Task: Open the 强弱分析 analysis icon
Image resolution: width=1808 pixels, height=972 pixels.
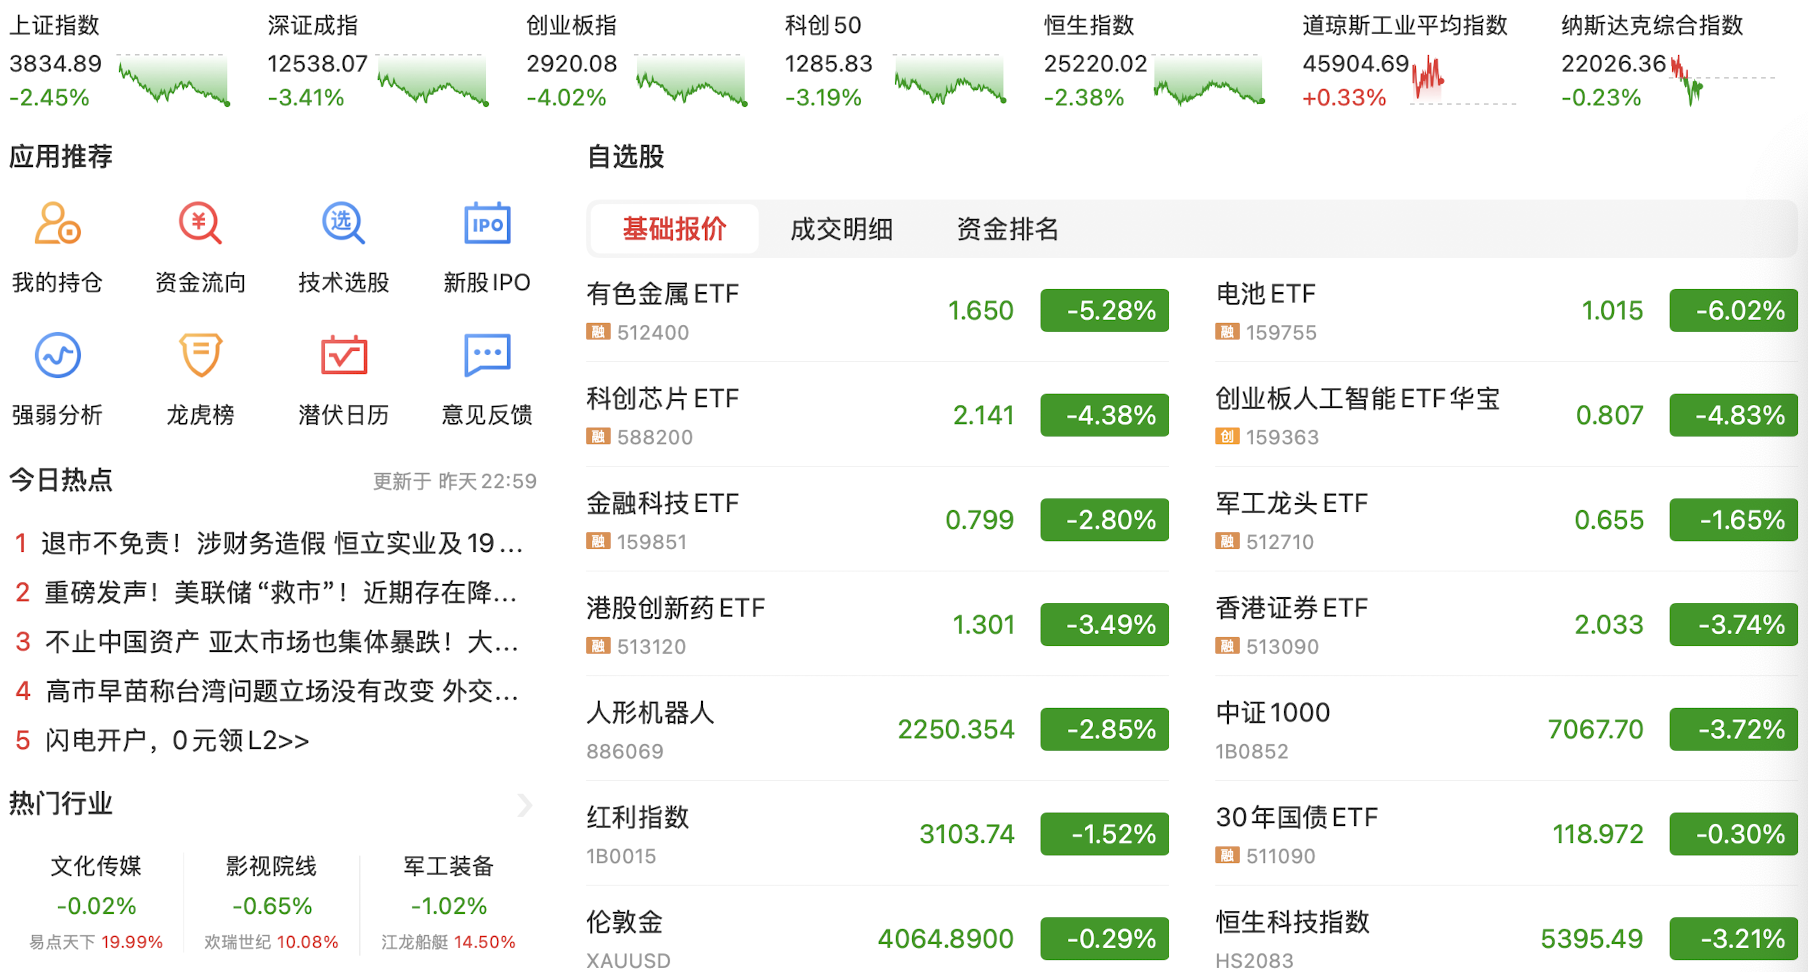Action: (x=57, y=356)
